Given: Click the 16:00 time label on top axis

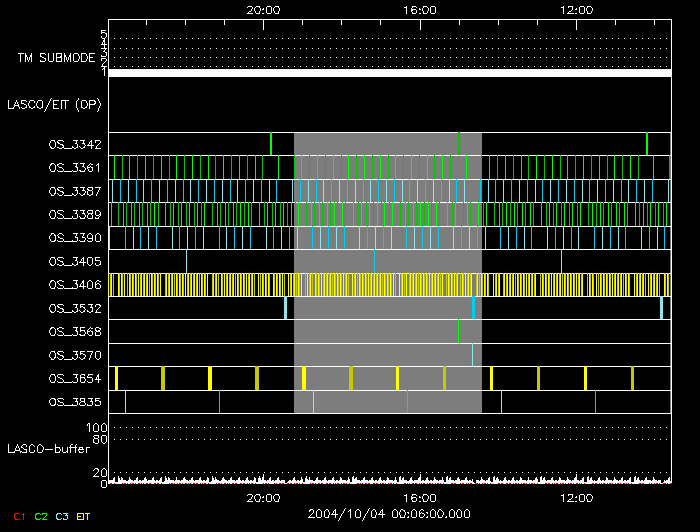Looking at the screenshot, I should pos(419,9).
